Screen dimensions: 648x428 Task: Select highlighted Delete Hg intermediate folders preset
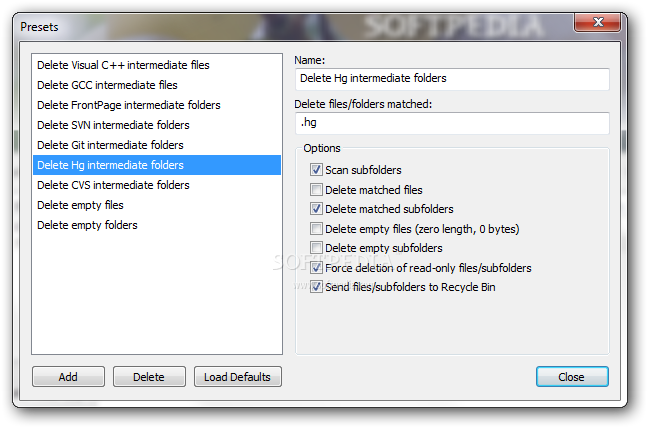point(157,165)
